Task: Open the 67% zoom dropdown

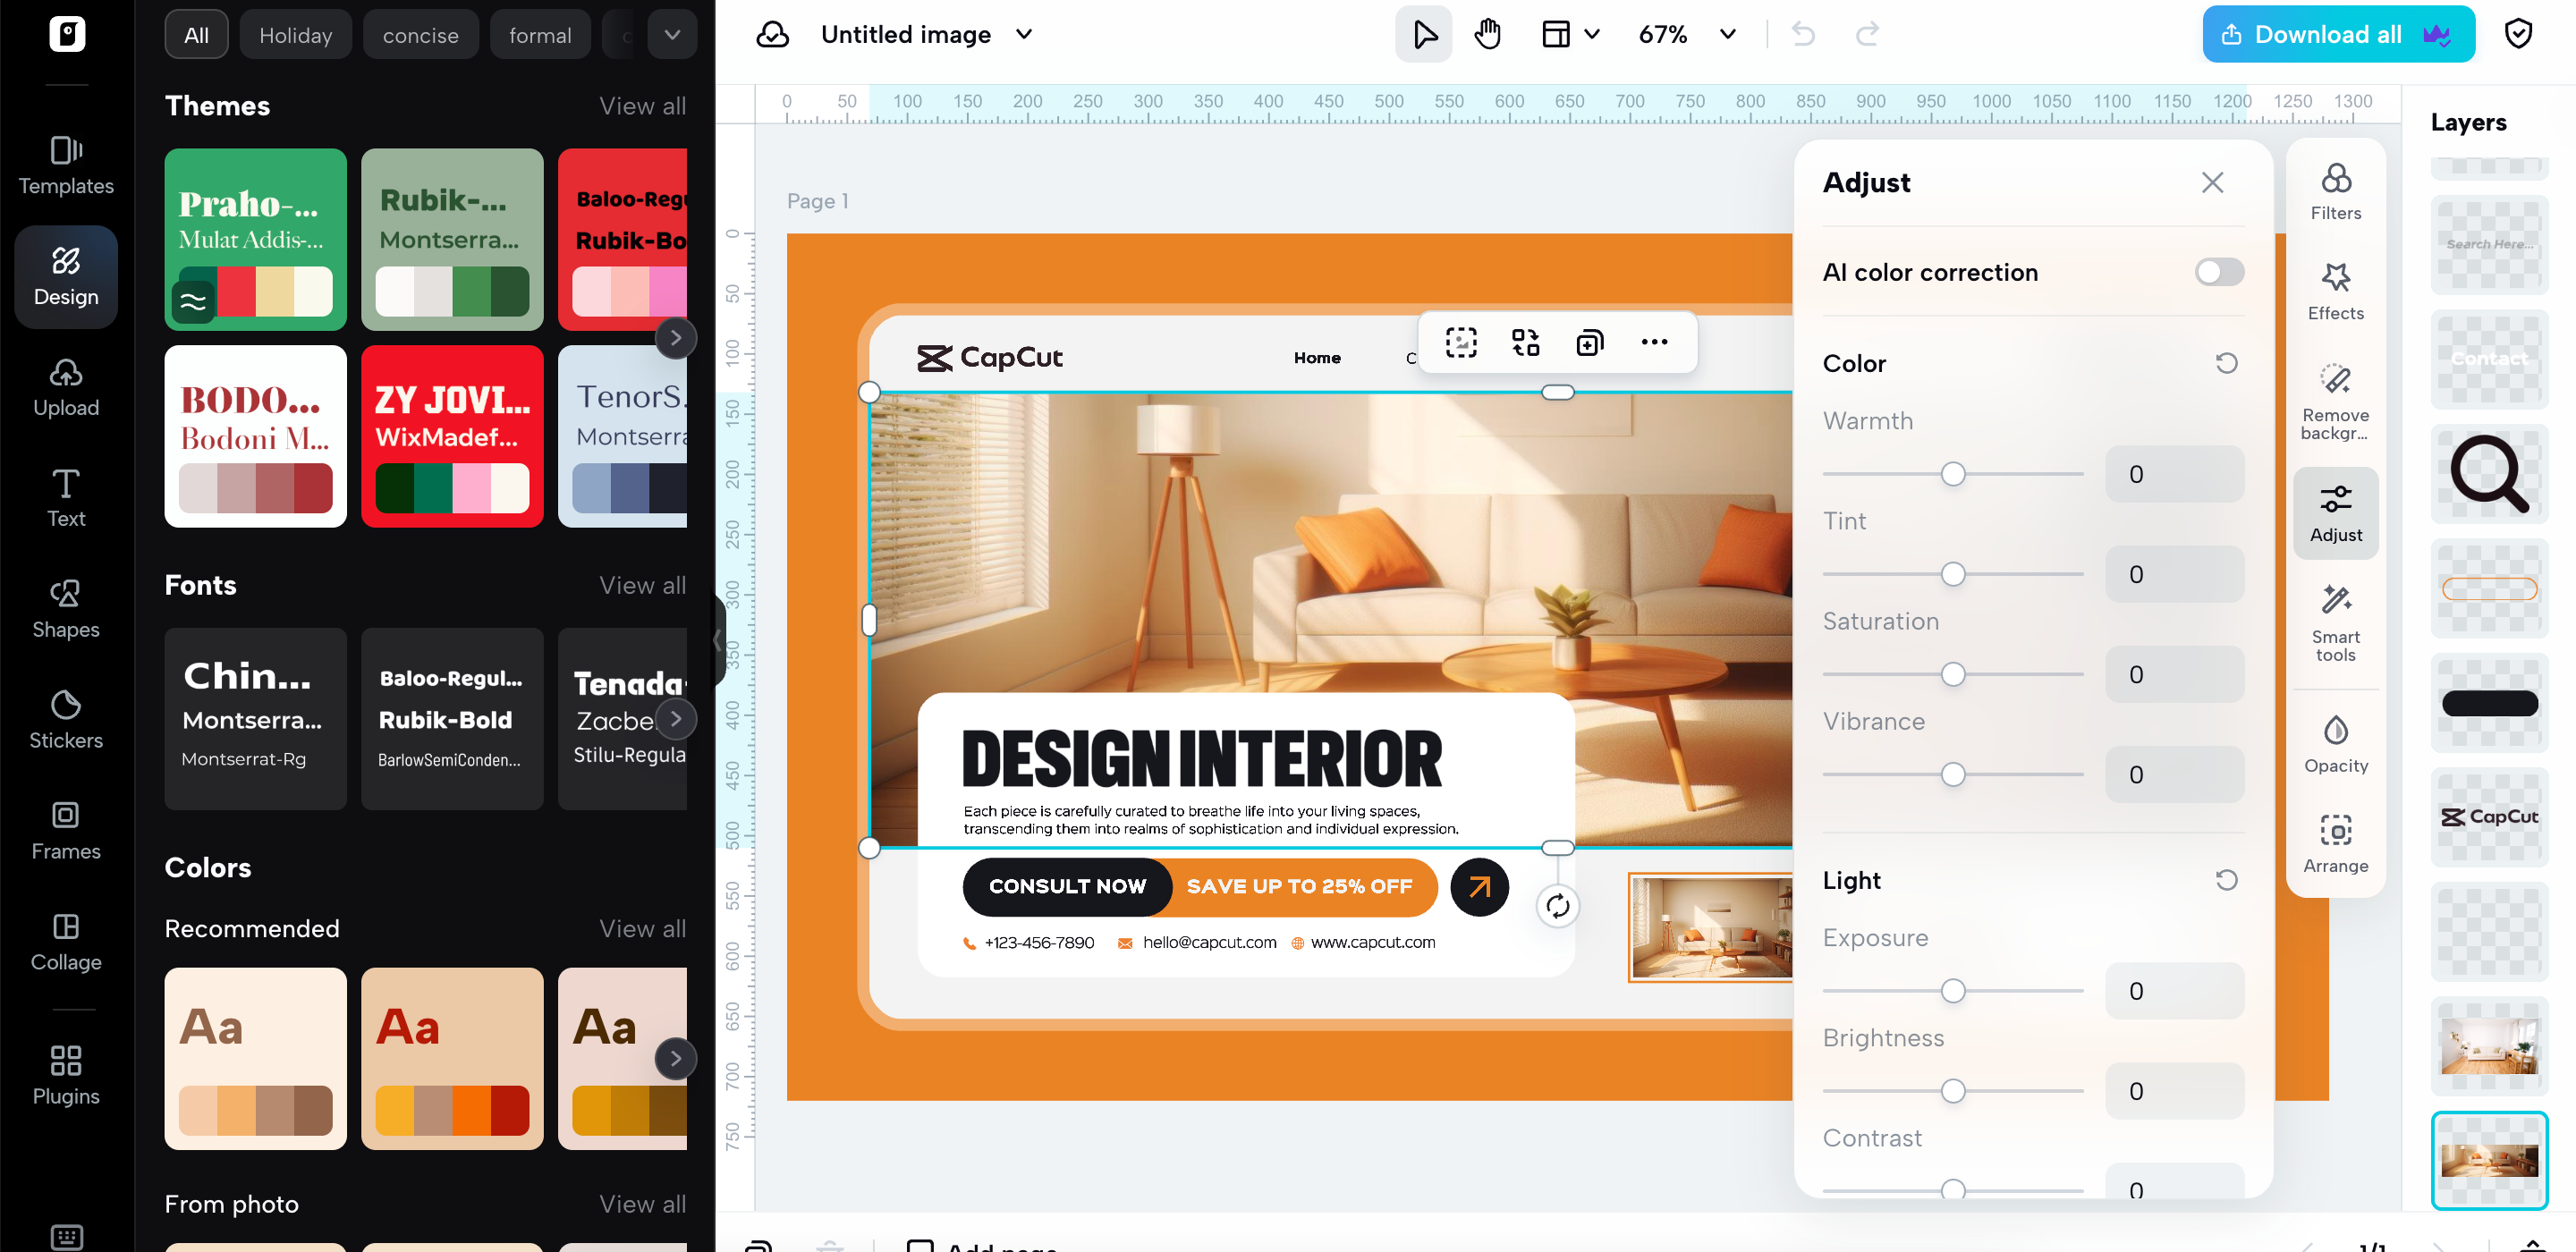Action: coord(1727,35)
